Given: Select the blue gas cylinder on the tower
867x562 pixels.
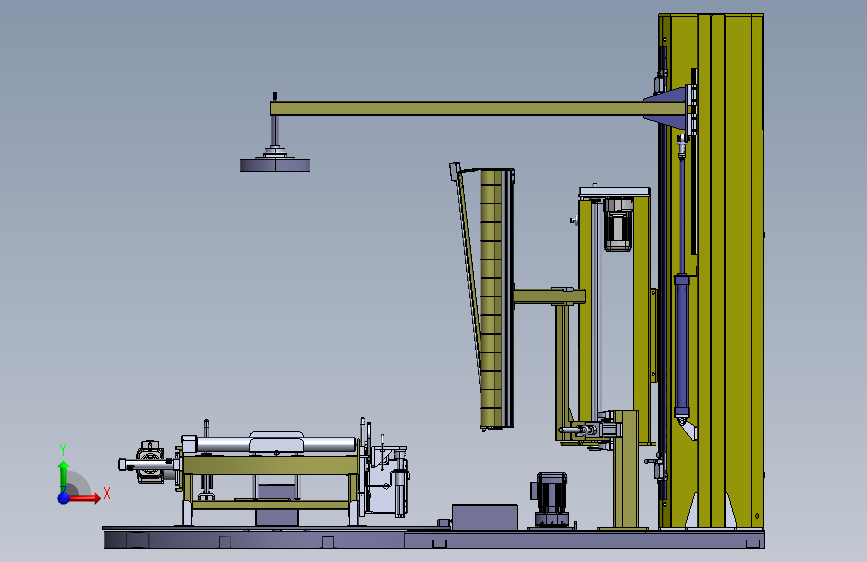Looking at the screenshot, I should point(682,348).
